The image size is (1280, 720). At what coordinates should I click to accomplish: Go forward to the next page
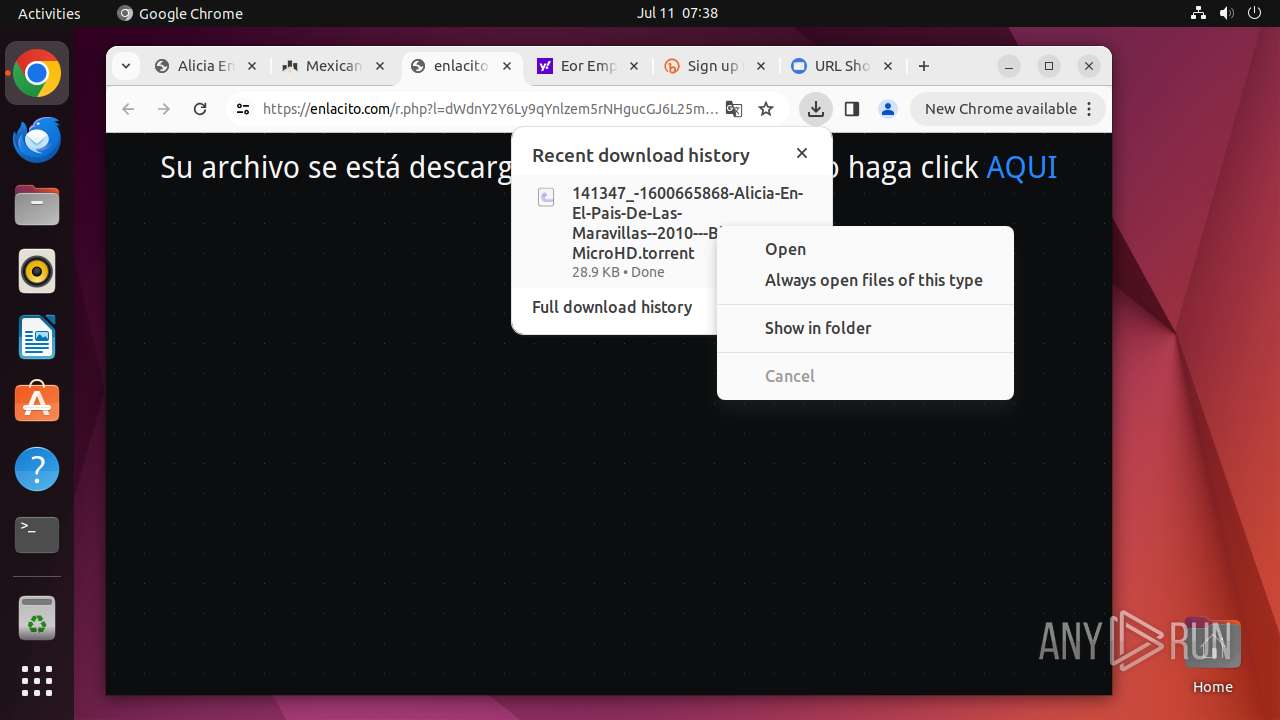164,109
